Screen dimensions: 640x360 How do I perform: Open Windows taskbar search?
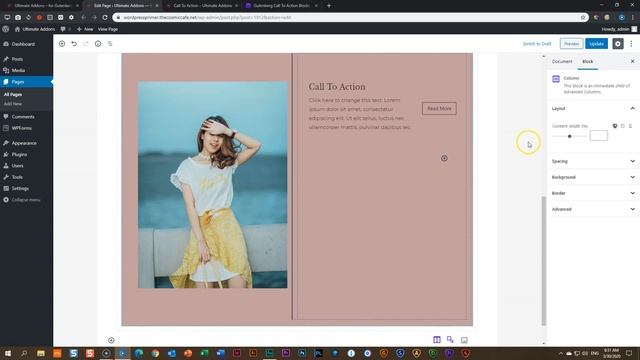pyautogui.click(x=24, y=353)
